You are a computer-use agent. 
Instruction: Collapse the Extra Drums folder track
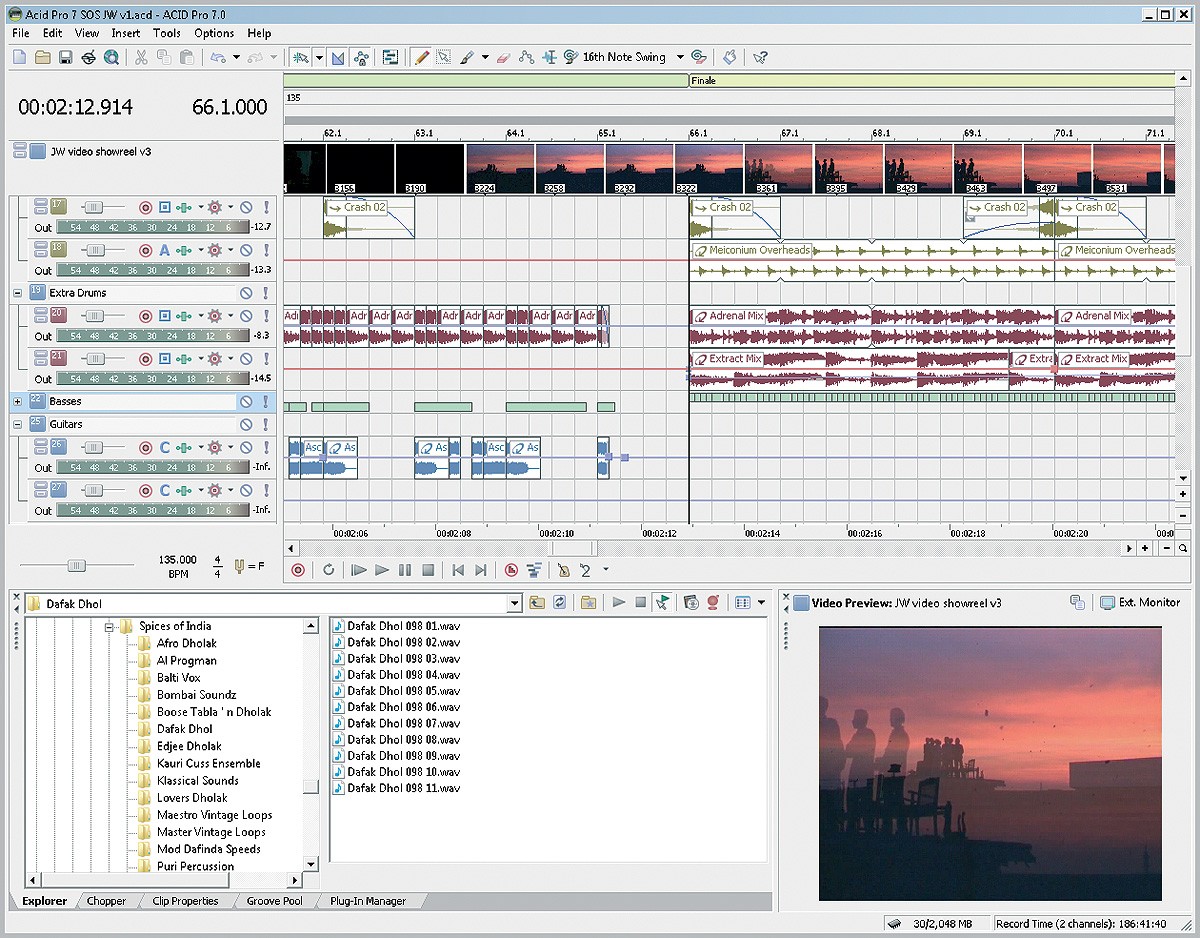(17, 292)
